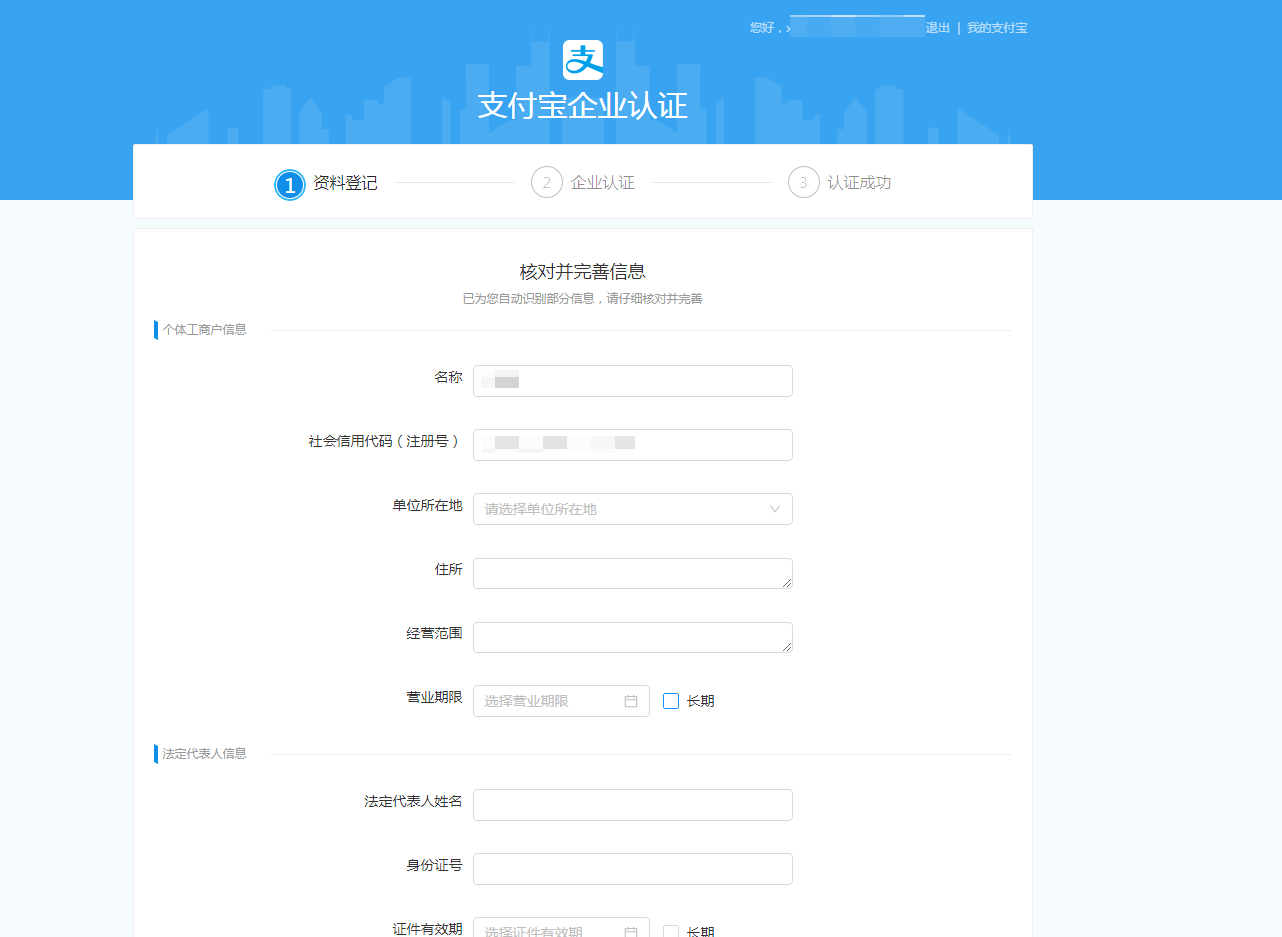Click the Alipay logo icon

(x=582, y=60)
